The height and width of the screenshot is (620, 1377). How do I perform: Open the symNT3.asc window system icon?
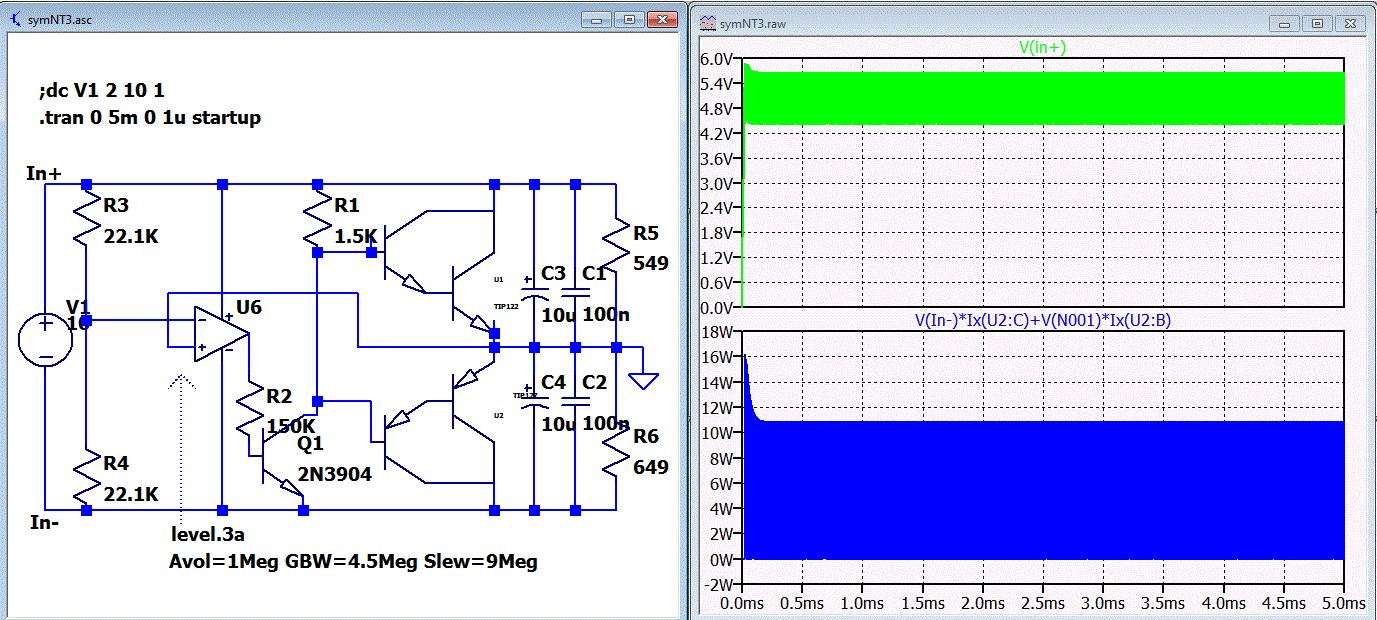pyautogui.click(x=15, y=20)
